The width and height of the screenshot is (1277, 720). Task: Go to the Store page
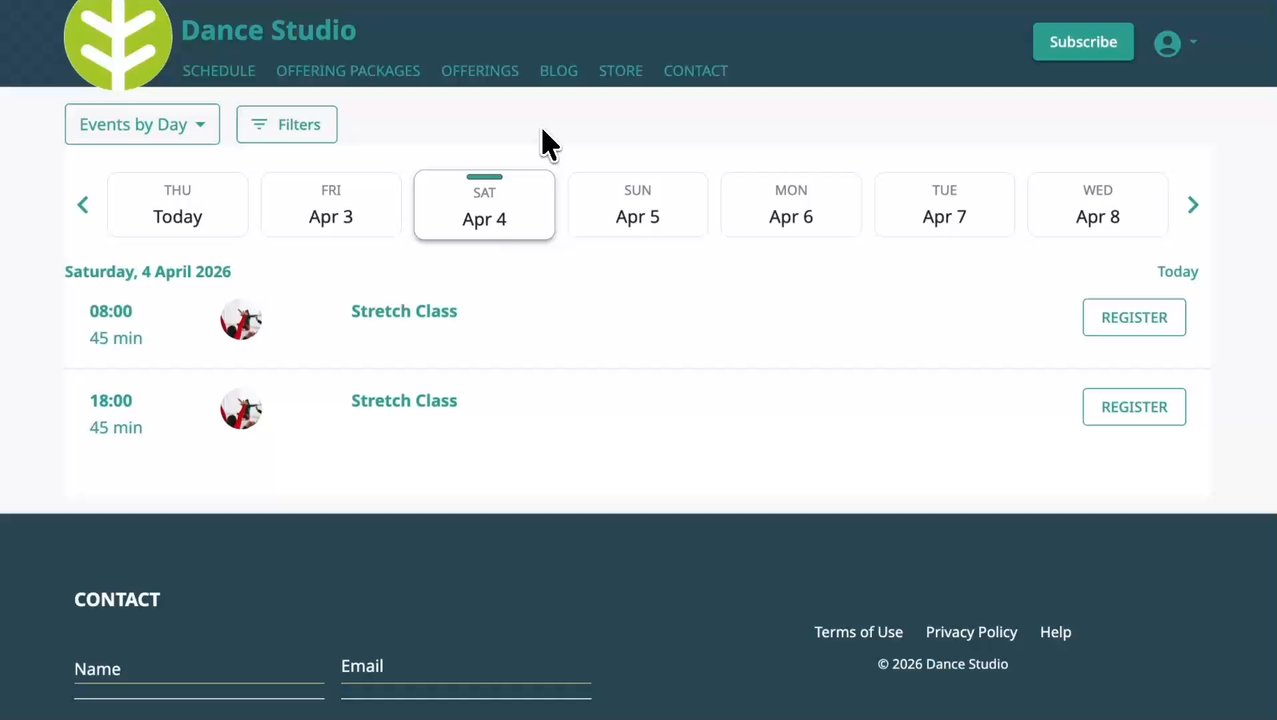[x=620, y=71]
